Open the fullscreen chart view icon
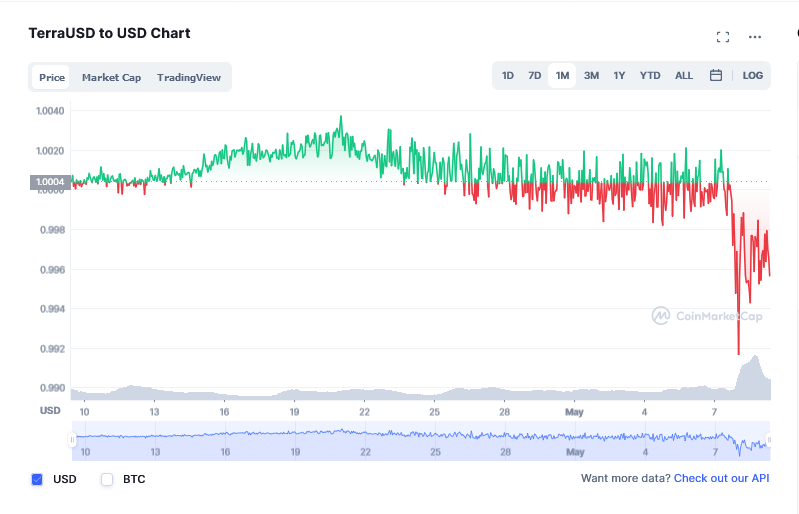The width and height of the screenshot is (799, 514). pyautogui.click(x=723, y=37)
